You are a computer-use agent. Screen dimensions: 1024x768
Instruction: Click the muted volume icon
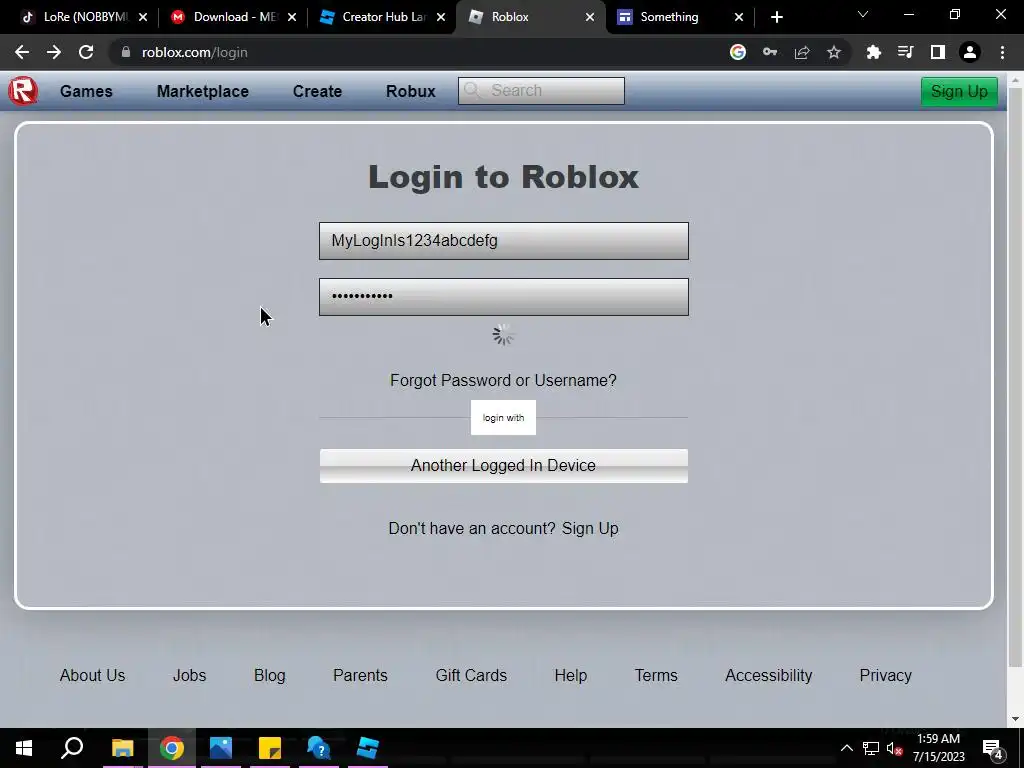(894, 748)
